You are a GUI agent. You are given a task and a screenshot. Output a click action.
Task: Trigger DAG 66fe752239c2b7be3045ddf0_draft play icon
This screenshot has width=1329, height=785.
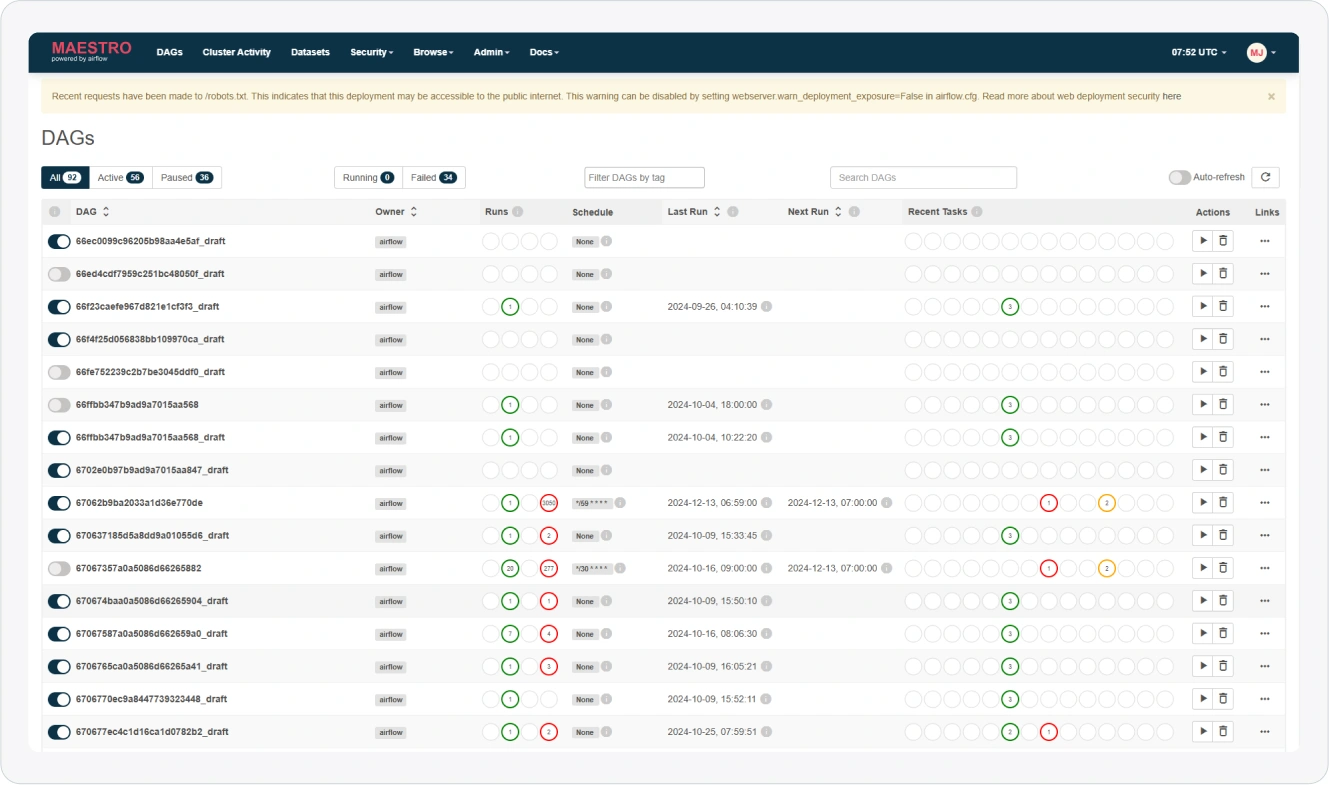[1202, 372]
